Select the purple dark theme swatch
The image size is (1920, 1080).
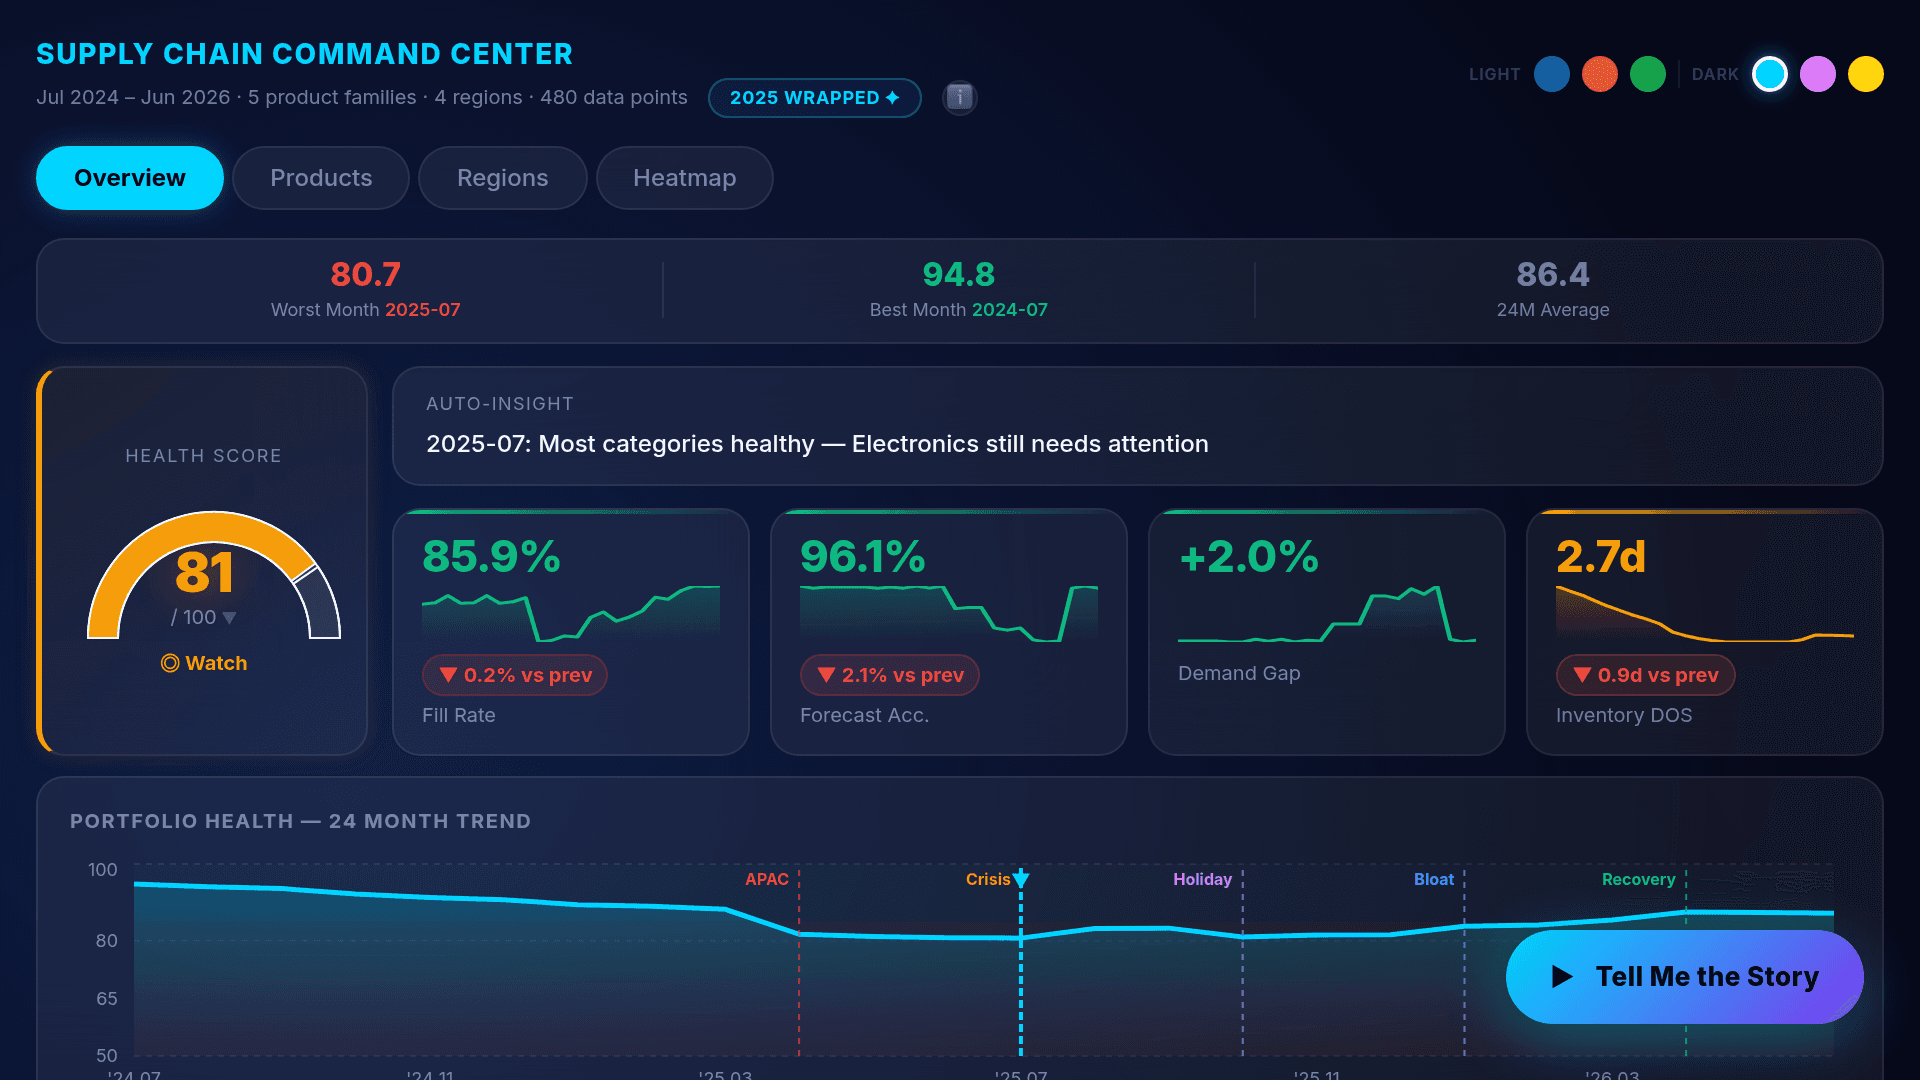pos(1818,74)
